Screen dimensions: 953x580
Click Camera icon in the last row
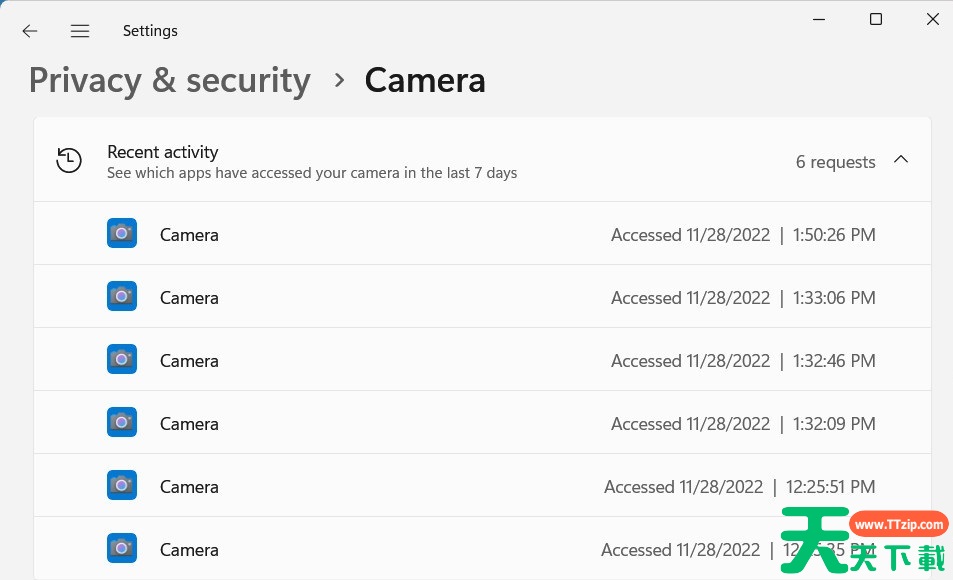(122, 548)
